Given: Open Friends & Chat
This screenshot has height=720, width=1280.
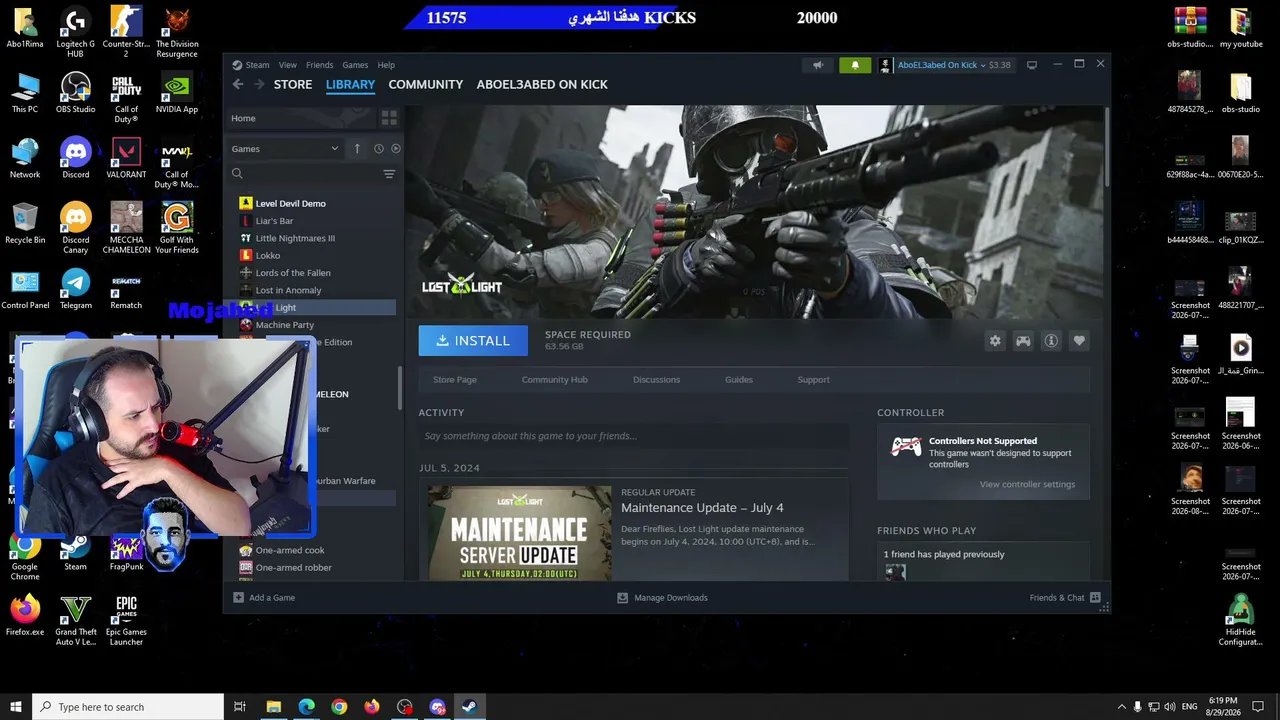Looking at the screenshot, I should point(1066,598).
